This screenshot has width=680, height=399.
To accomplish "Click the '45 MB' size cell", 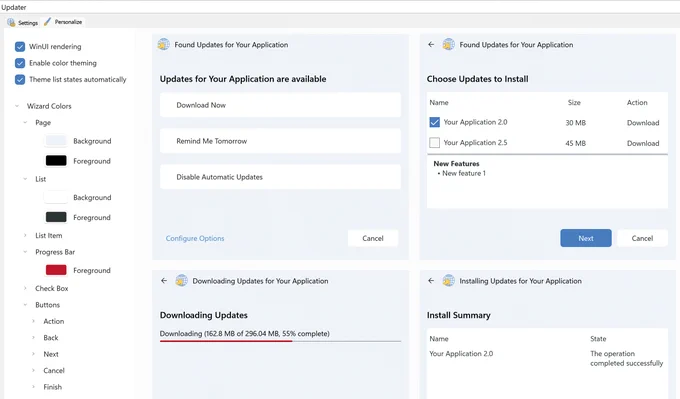I will click(575, 143).
